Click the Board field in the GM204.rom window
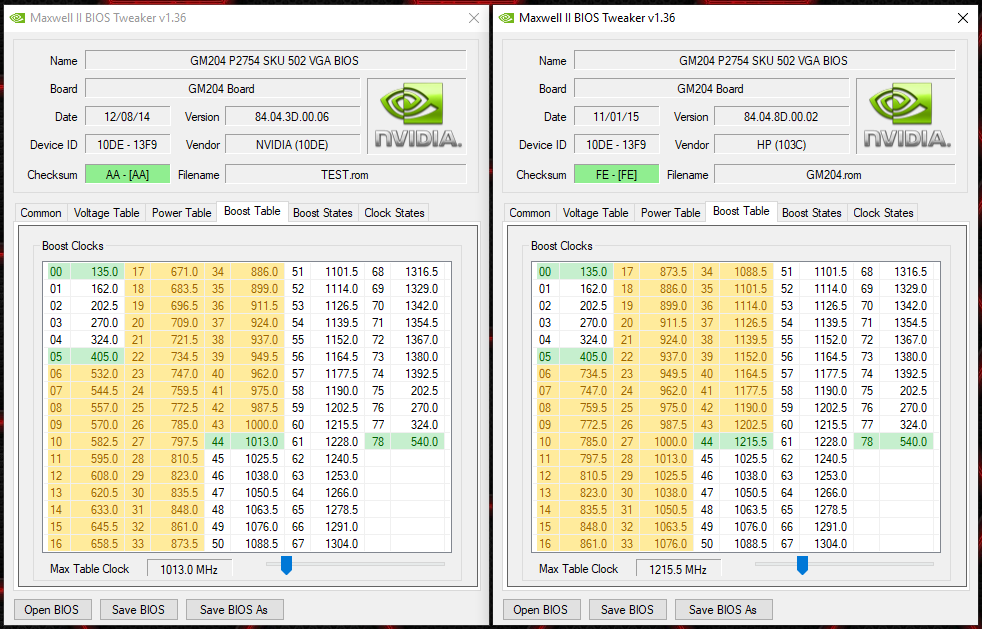Image resolution: width=982 pixels, height=629 pixels. pos(711,89)
